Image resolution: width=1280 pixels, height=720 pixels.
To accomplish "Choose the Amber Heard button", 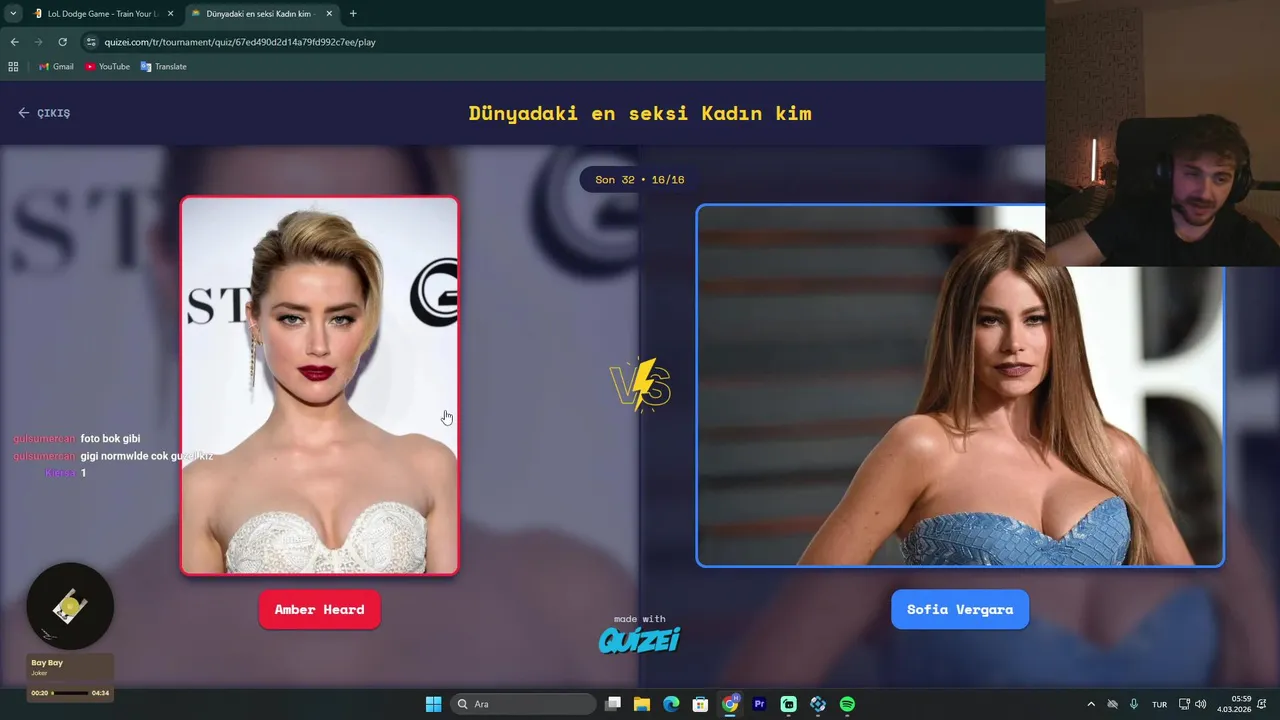I will click(x=320, y=609).
